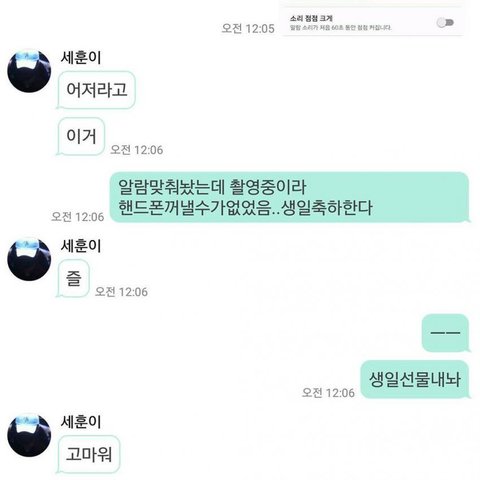
Task: Select the green ㅡㅡ message bubble
Action: pyautogui.click(x=446, y=333)
